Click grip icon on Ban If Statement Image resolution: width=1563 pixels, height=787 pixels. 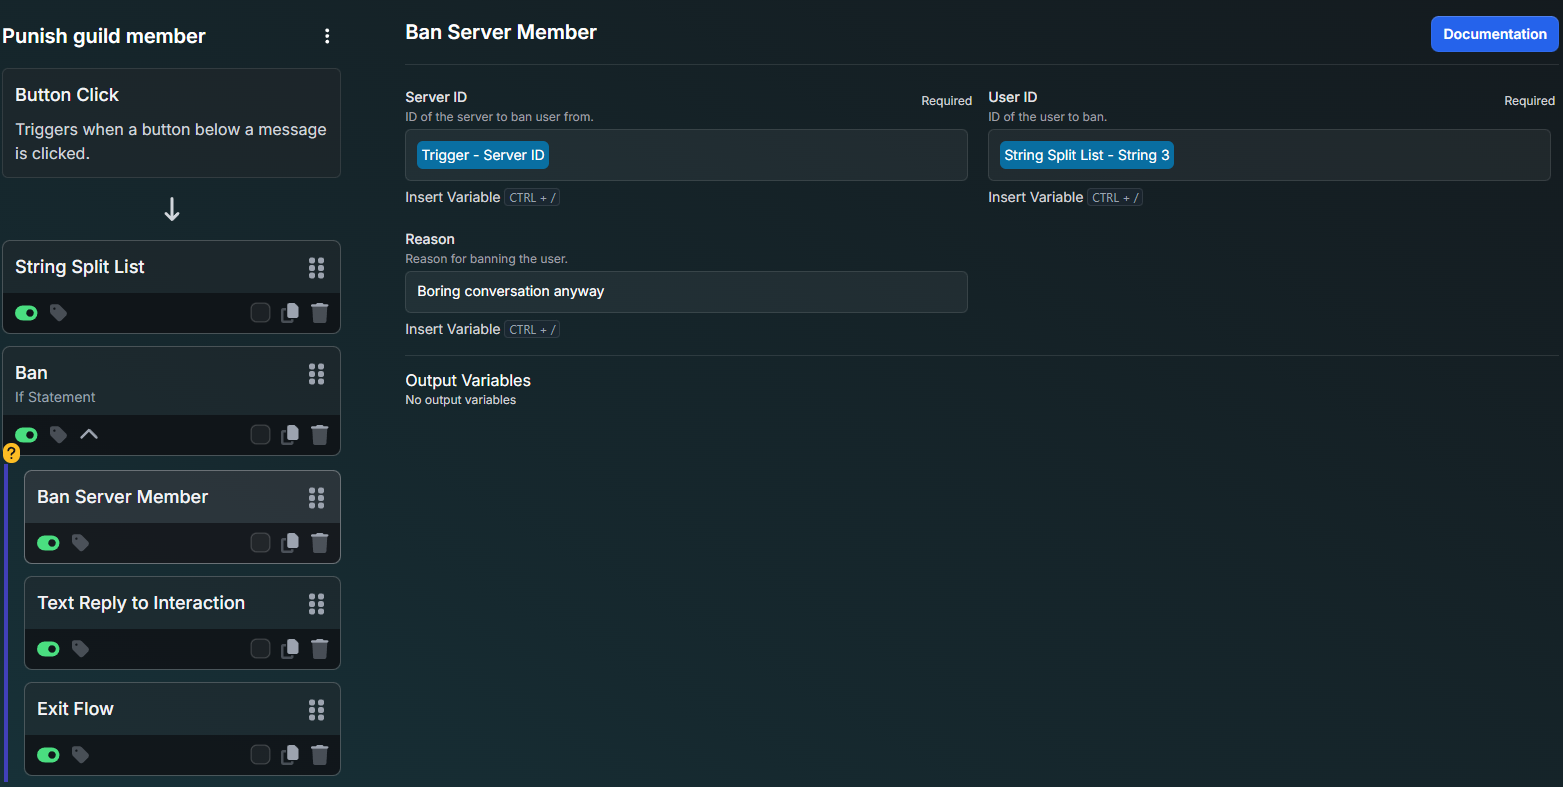[x=317, y=374]
